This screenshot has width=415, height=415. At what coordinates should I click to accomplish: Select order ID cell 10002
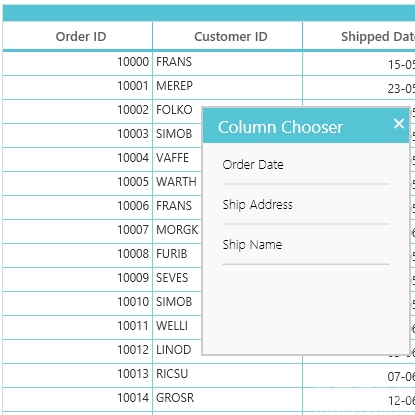coord(78,111)
